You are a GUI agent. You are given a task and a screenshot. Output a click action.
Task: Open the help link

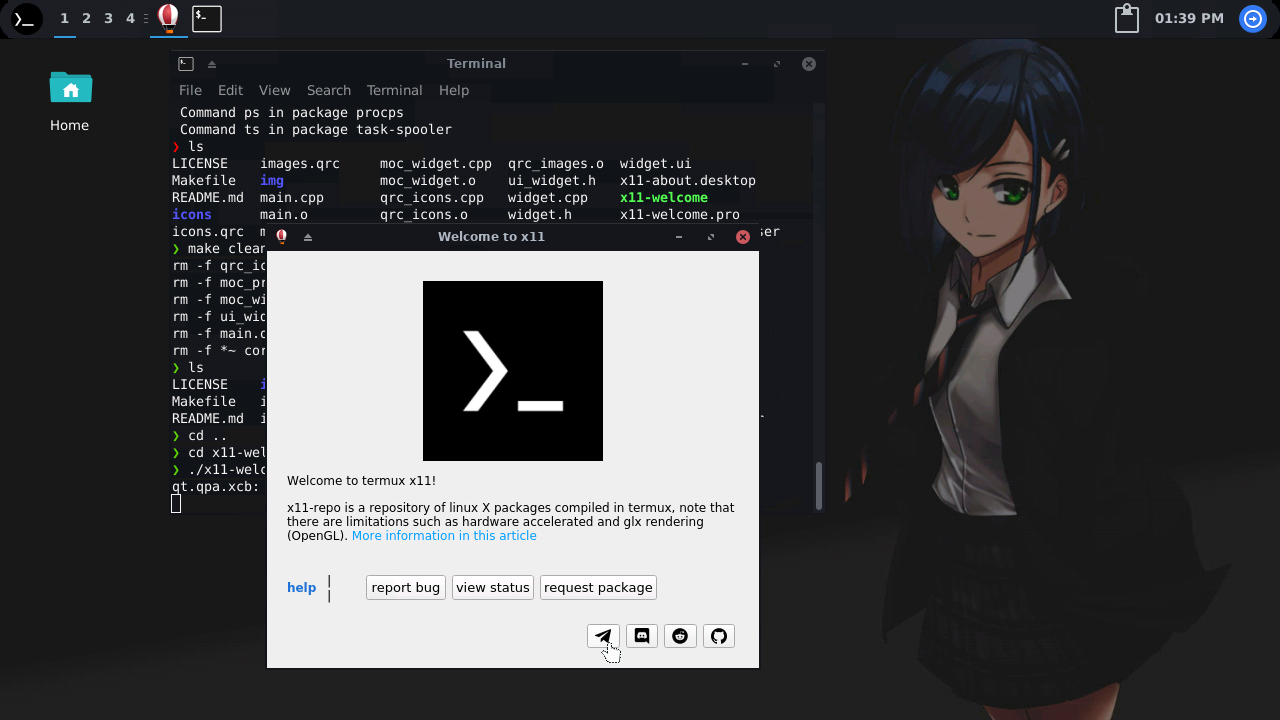coord(301,587)
